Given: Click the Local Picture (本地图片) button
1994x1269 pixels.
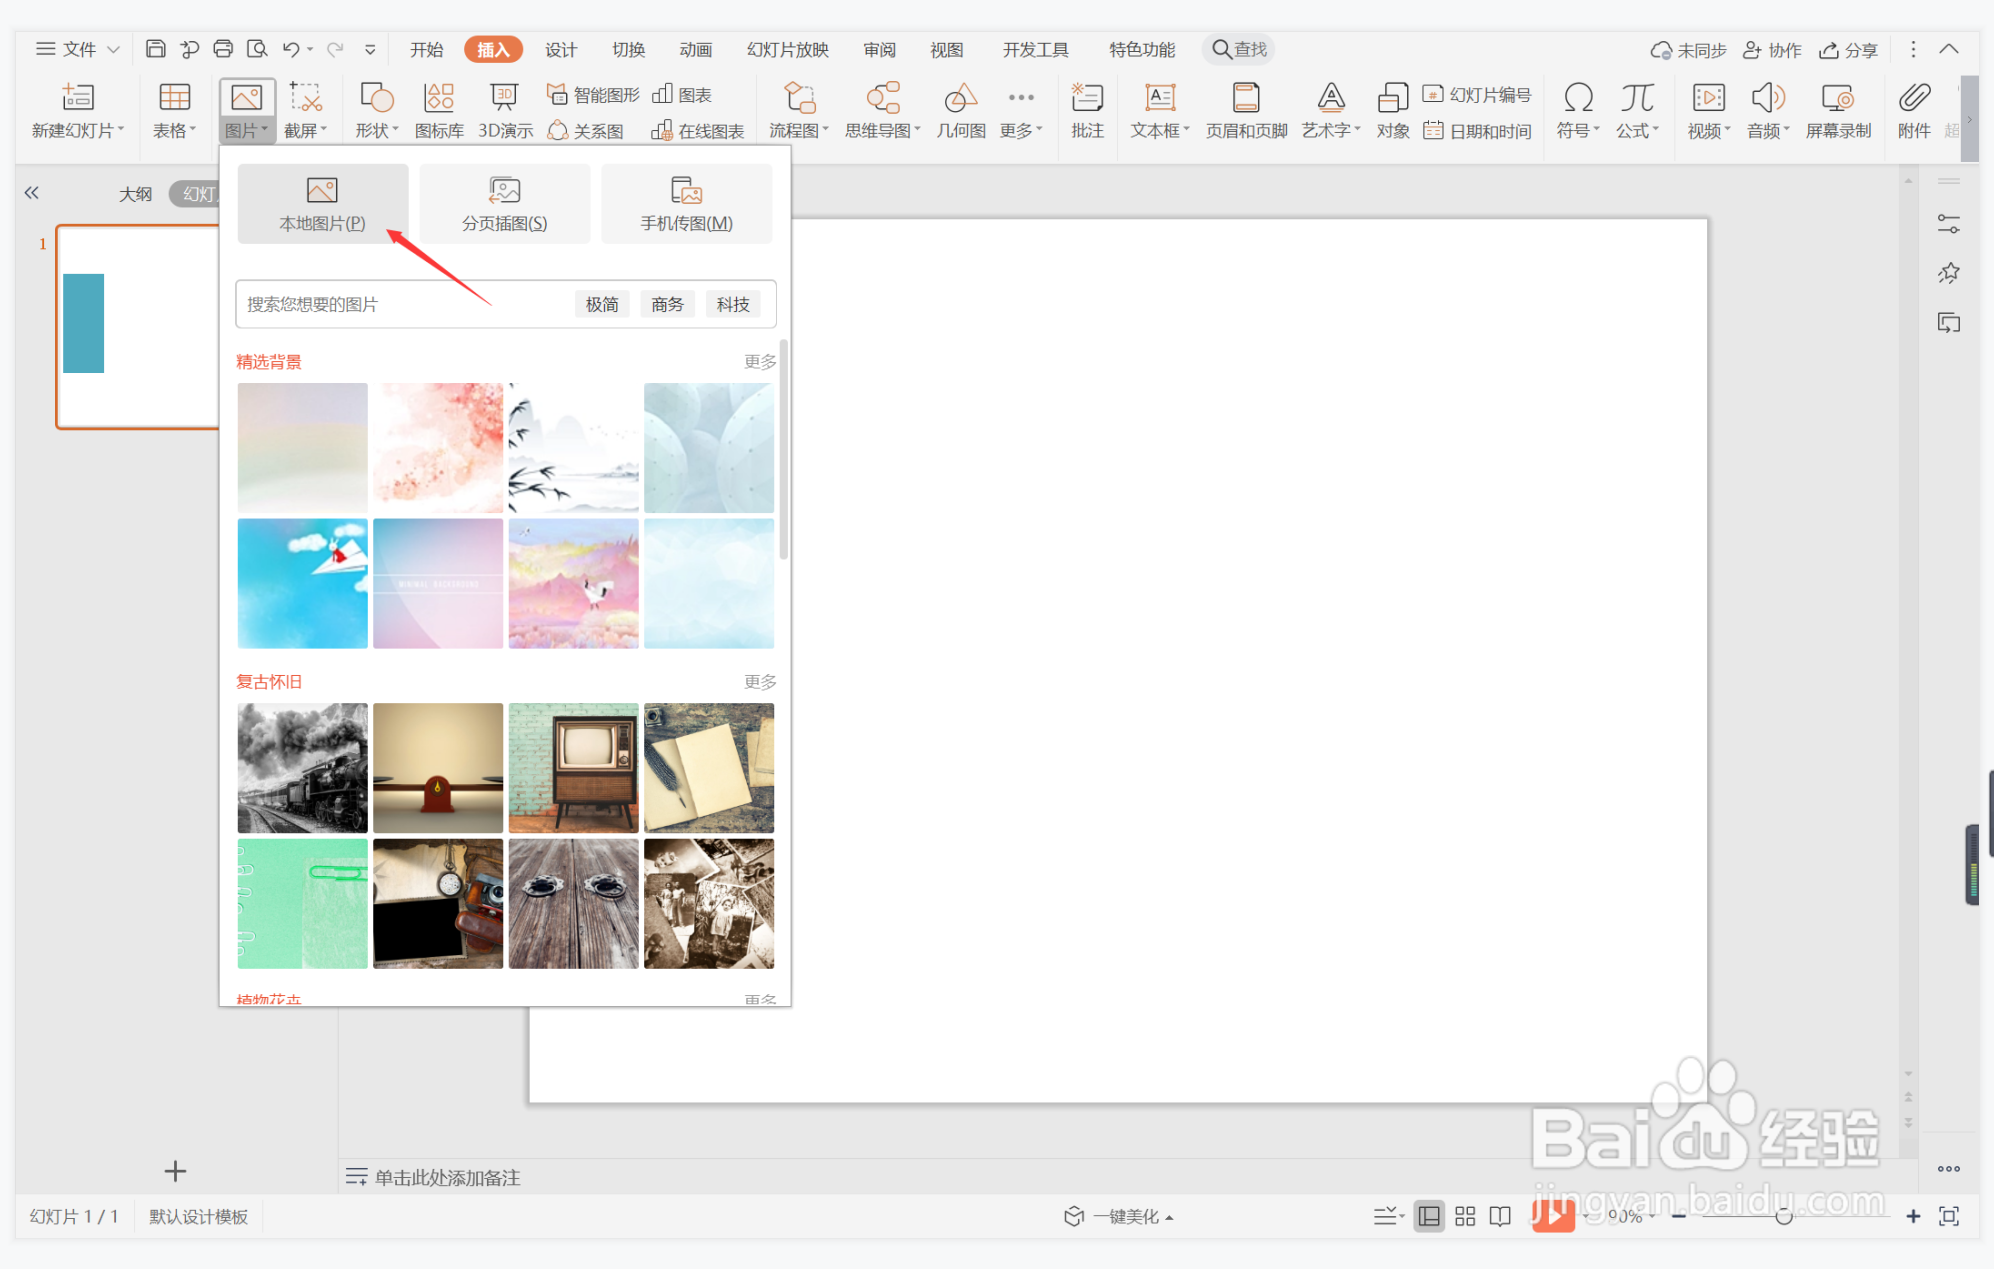Looking at the screenshot, I should coord(322,204).
